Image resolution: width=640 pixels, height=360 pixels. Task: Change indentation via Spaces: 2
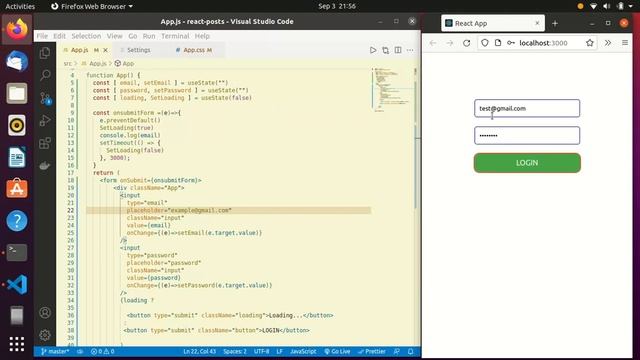coord(235,351)
